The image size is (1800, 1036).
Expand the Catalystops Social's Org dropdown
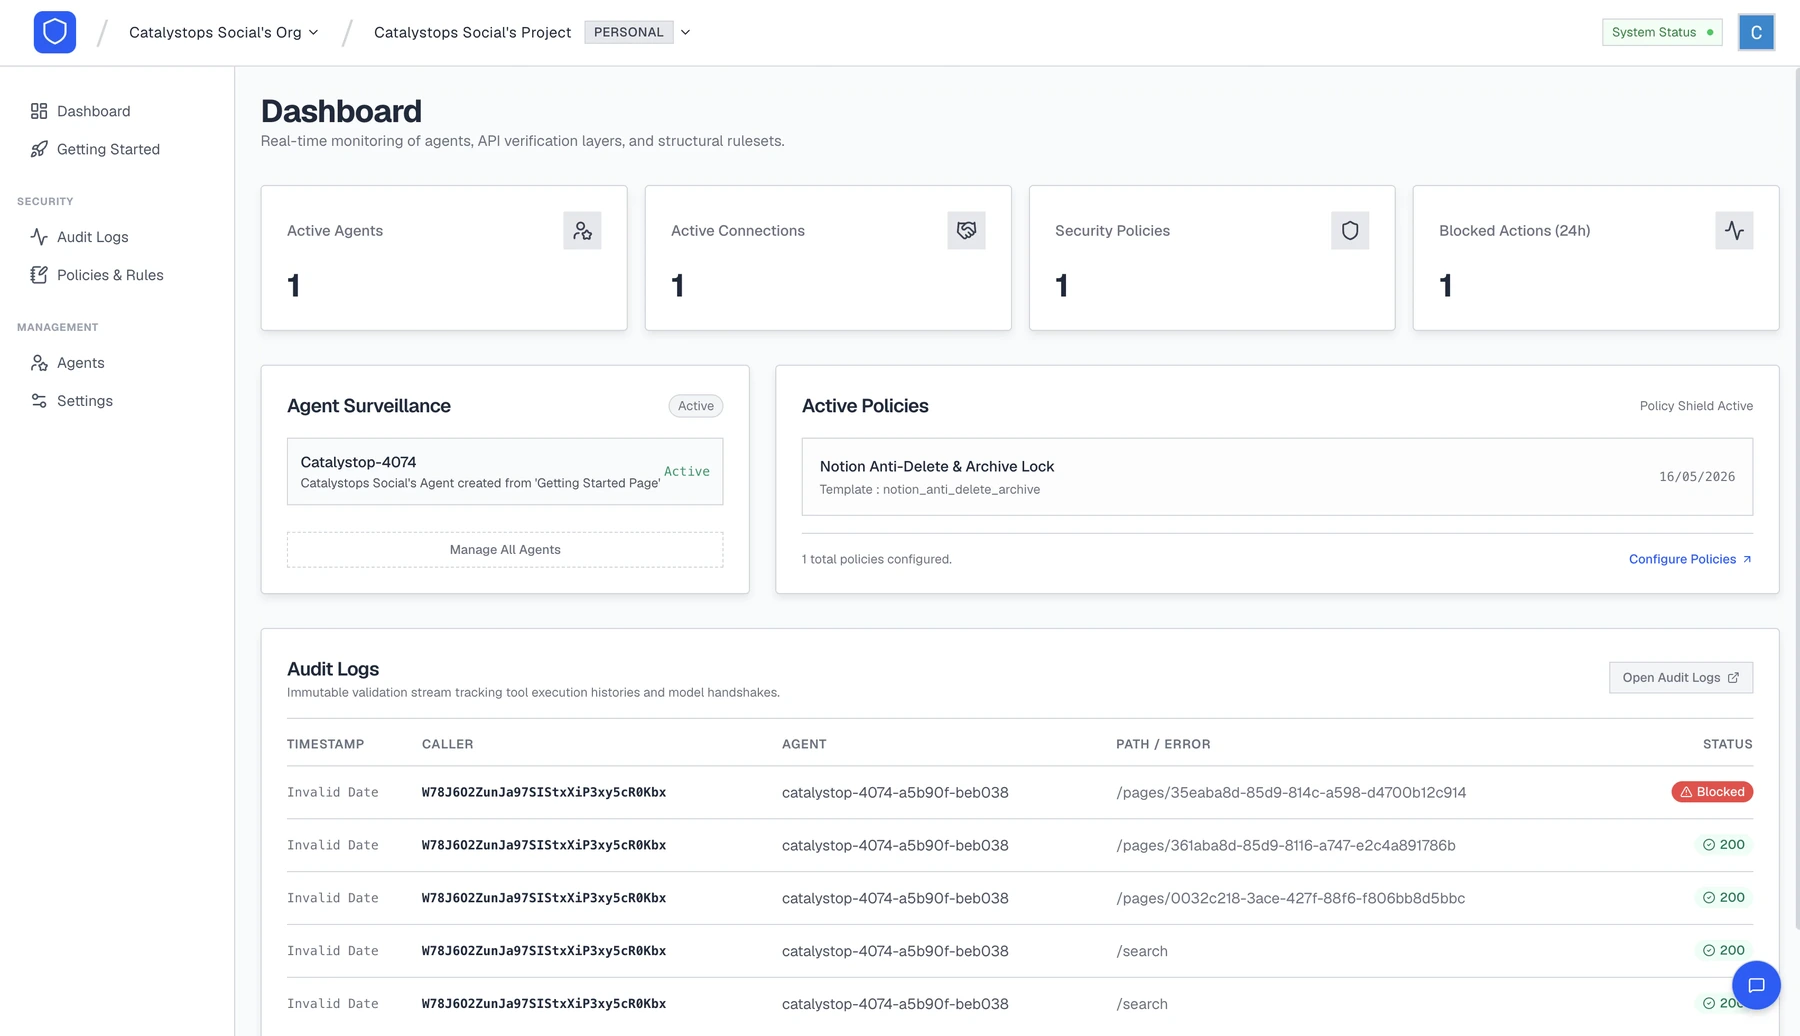(224, 32)
